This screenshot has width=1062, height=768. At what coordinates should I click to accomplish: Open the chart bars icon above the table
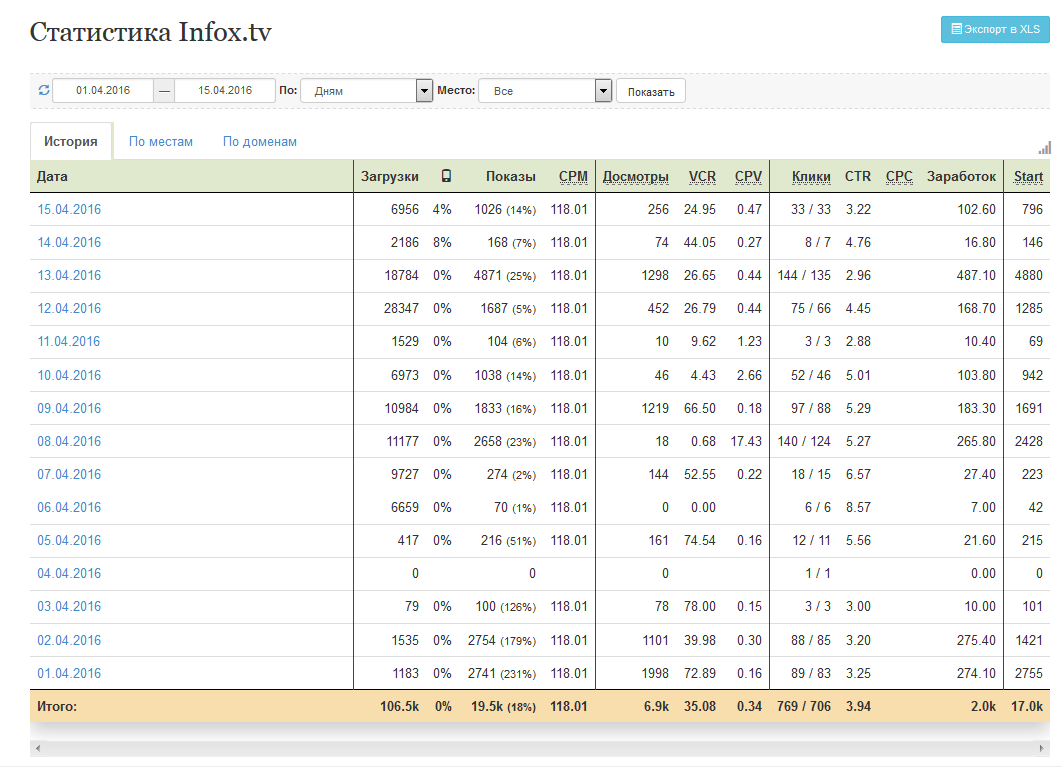click(x=1044, y=148)
